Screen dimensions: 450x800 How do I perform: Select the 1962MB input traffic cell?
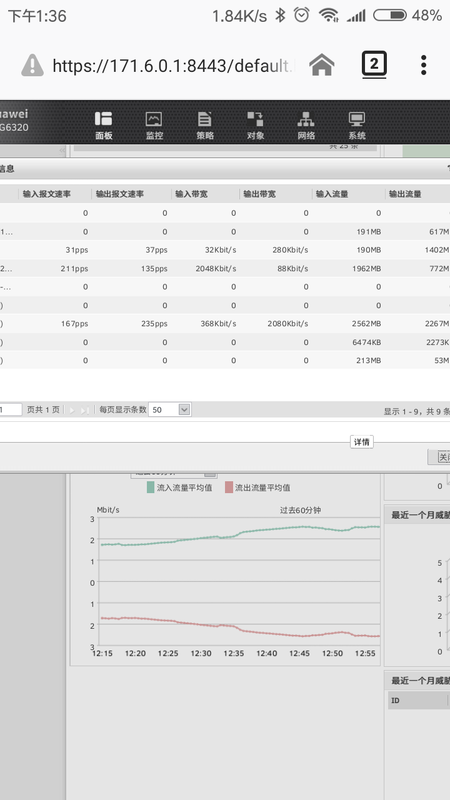click(367, 268)
